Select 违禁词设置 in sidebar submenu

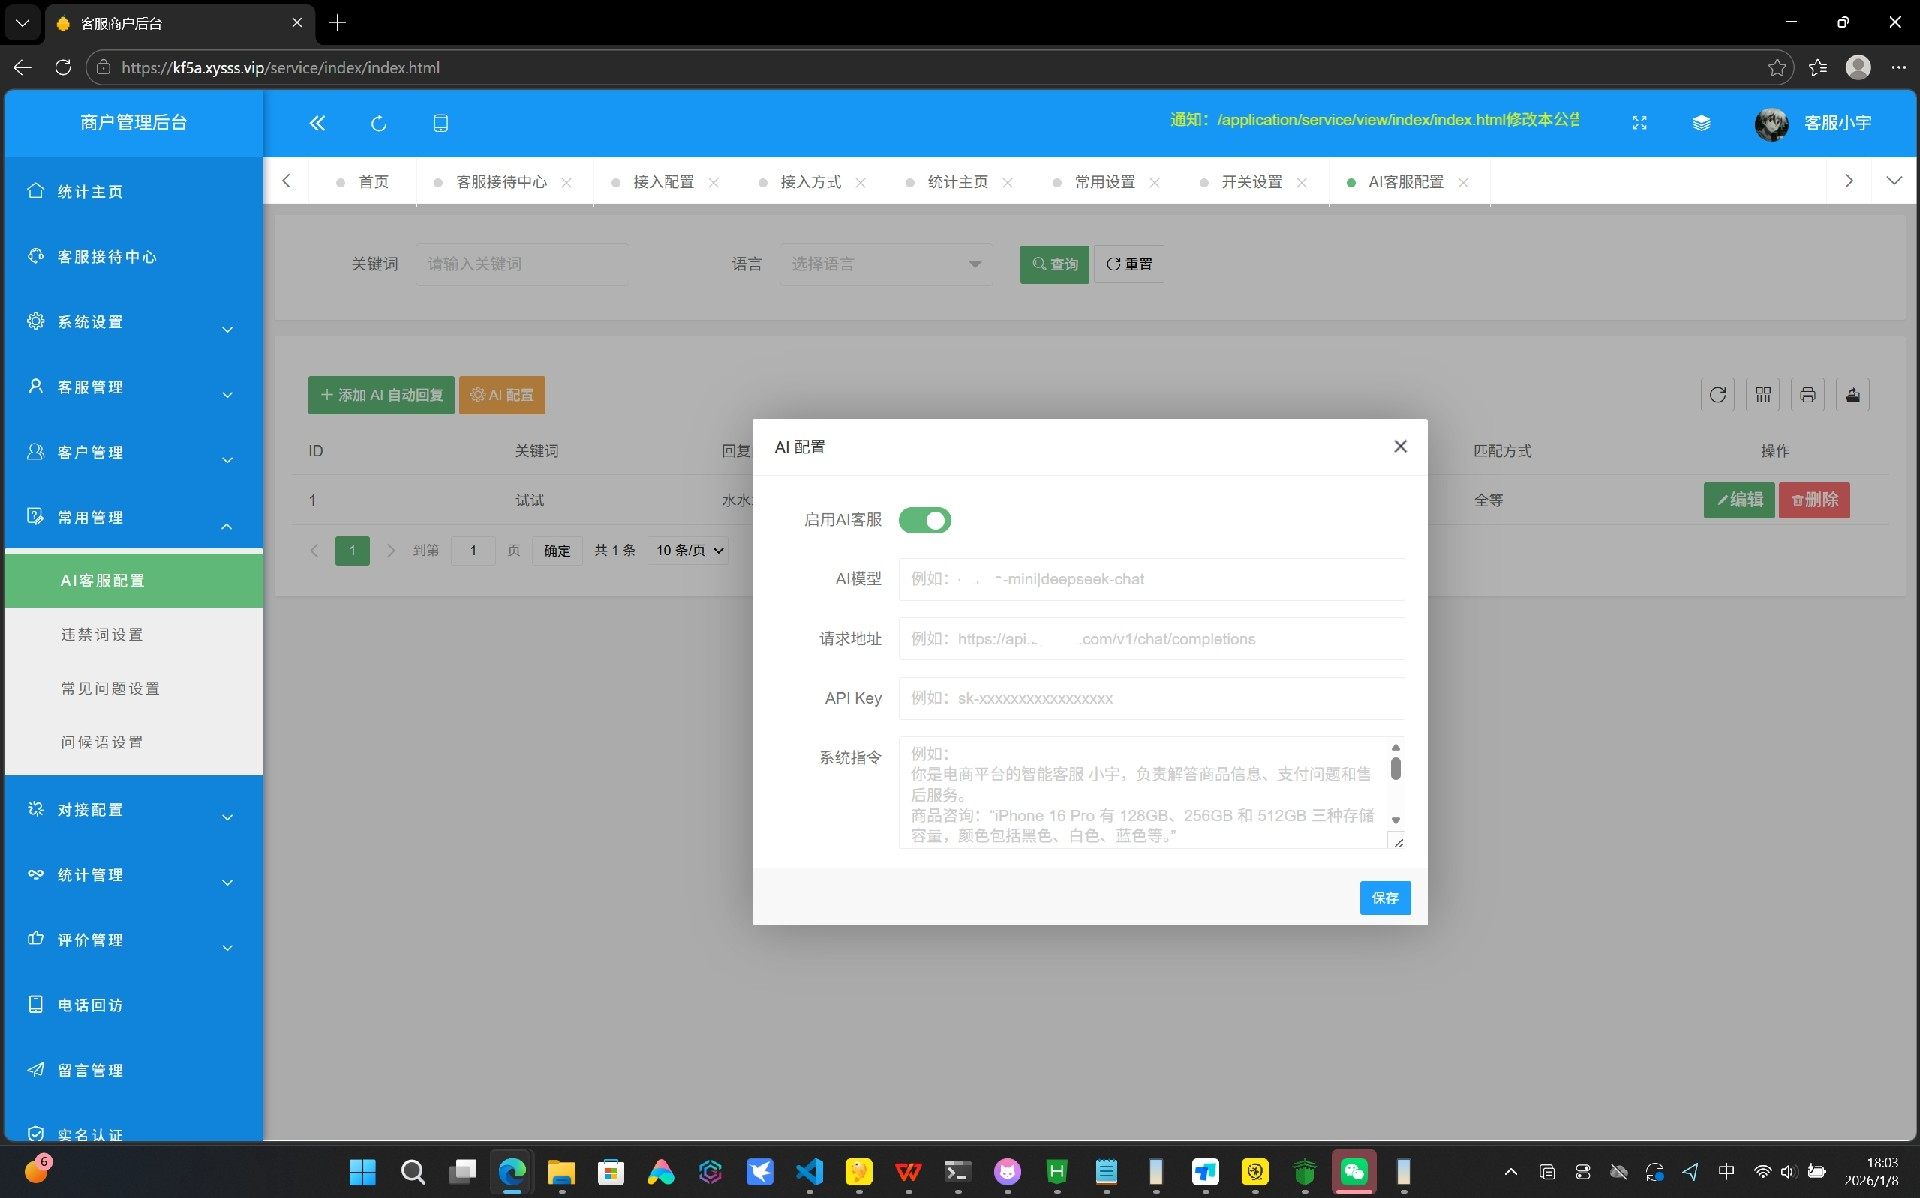(102, 635)
